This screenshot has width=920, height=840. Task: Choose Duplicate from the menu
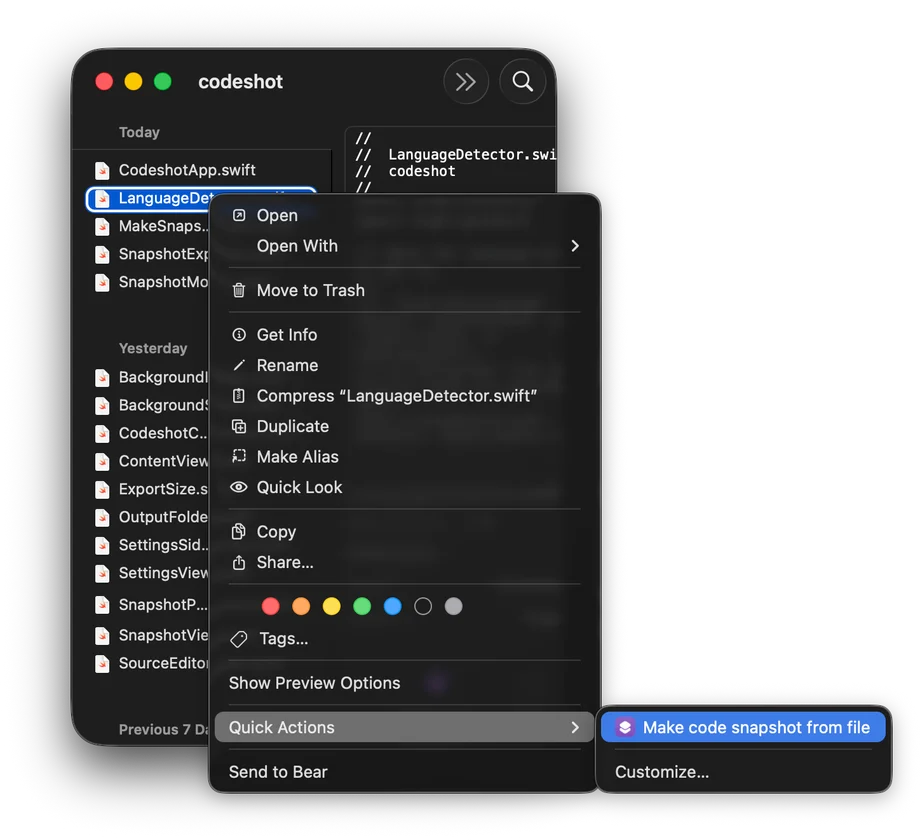pos(404,426)
